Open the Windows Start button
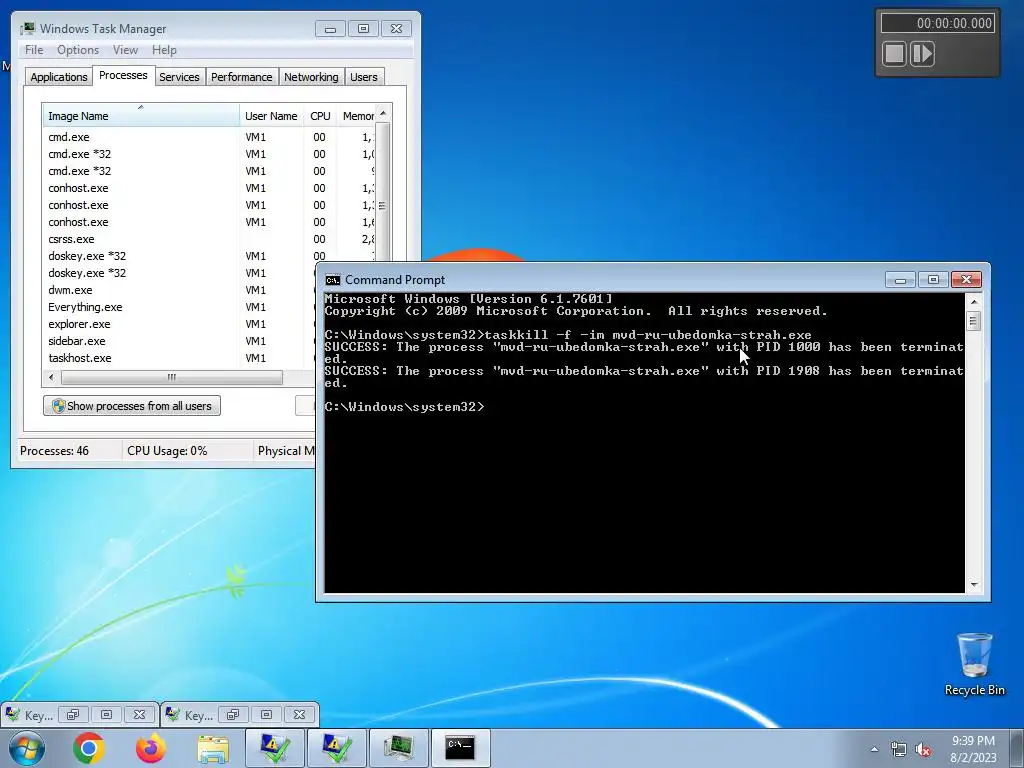1024x768 pixels. [x=26, y=748]
